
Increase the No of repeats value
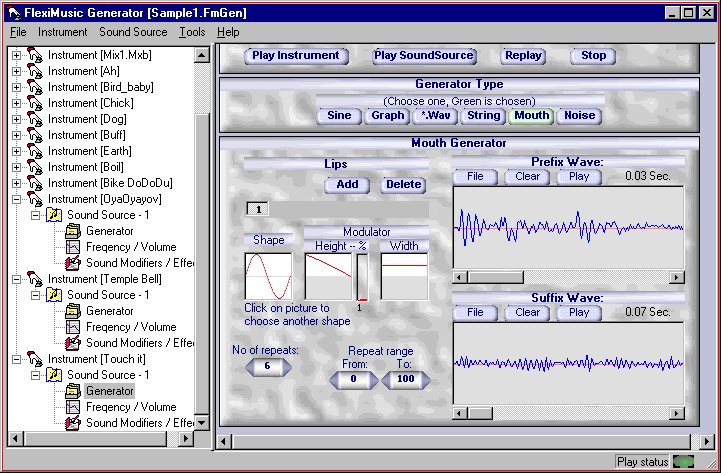pyautogui.click(x=285, y=367)
